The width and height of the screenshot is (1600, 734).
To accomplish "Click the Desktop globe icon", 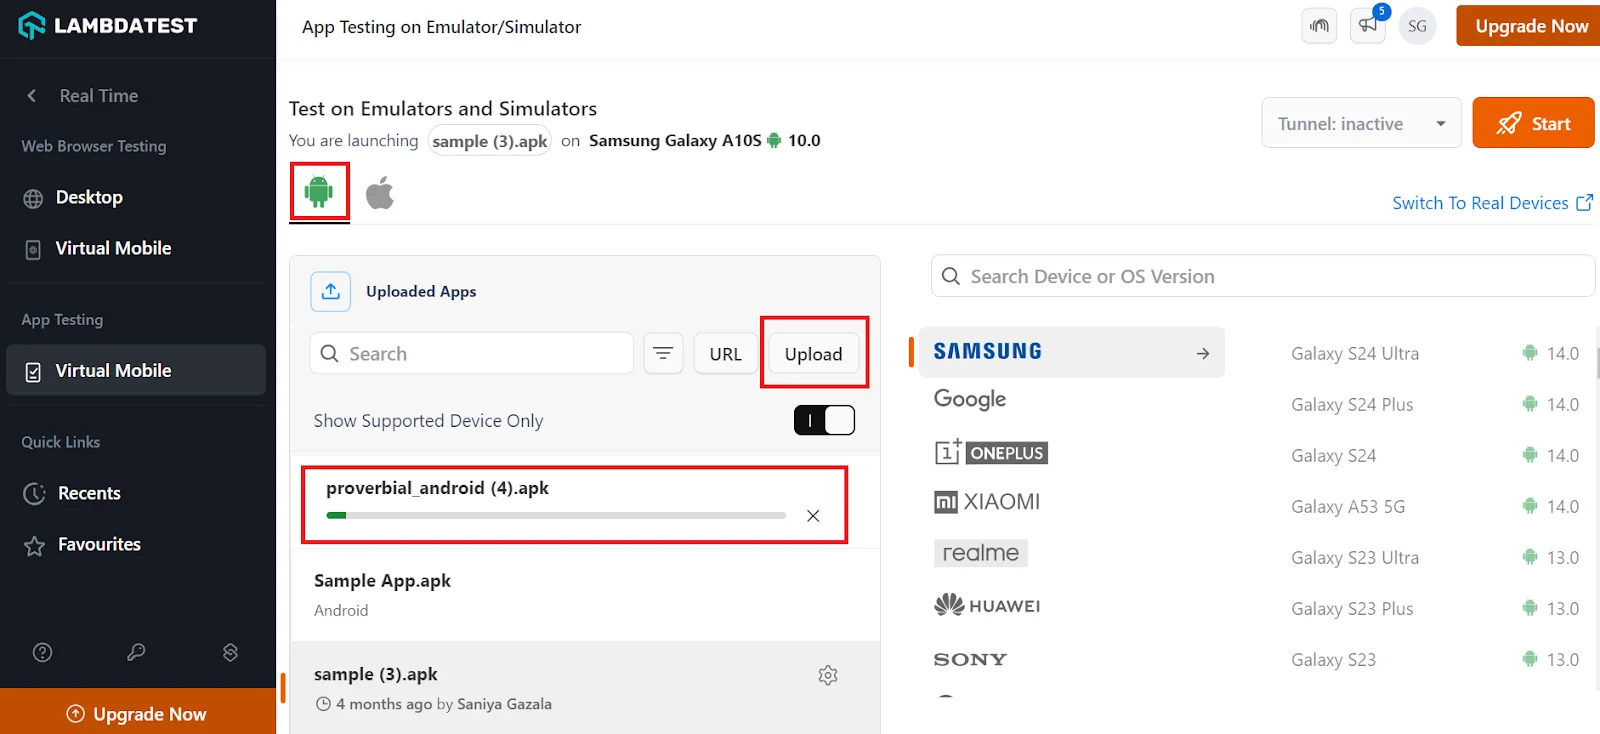I will pos(33,198).
